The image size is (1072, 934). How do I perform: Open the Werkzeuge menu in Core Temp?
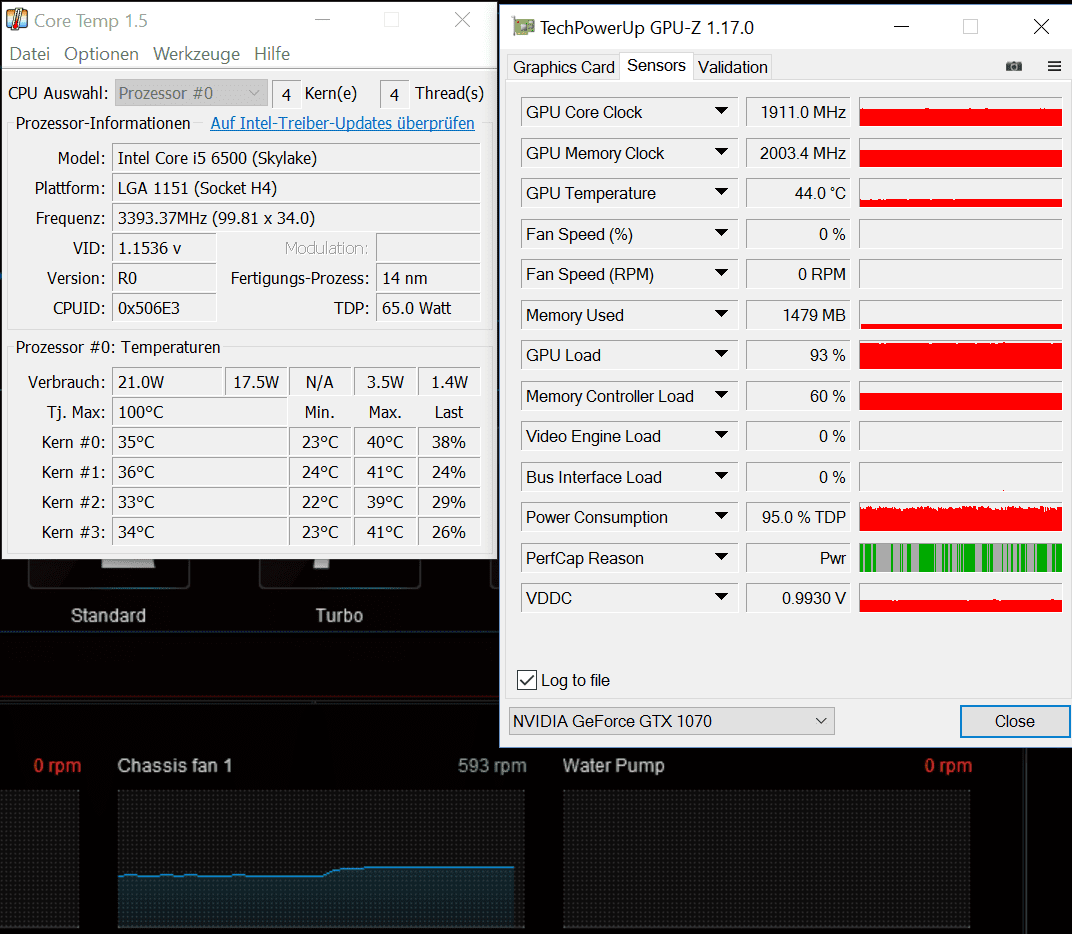(196, 53)
